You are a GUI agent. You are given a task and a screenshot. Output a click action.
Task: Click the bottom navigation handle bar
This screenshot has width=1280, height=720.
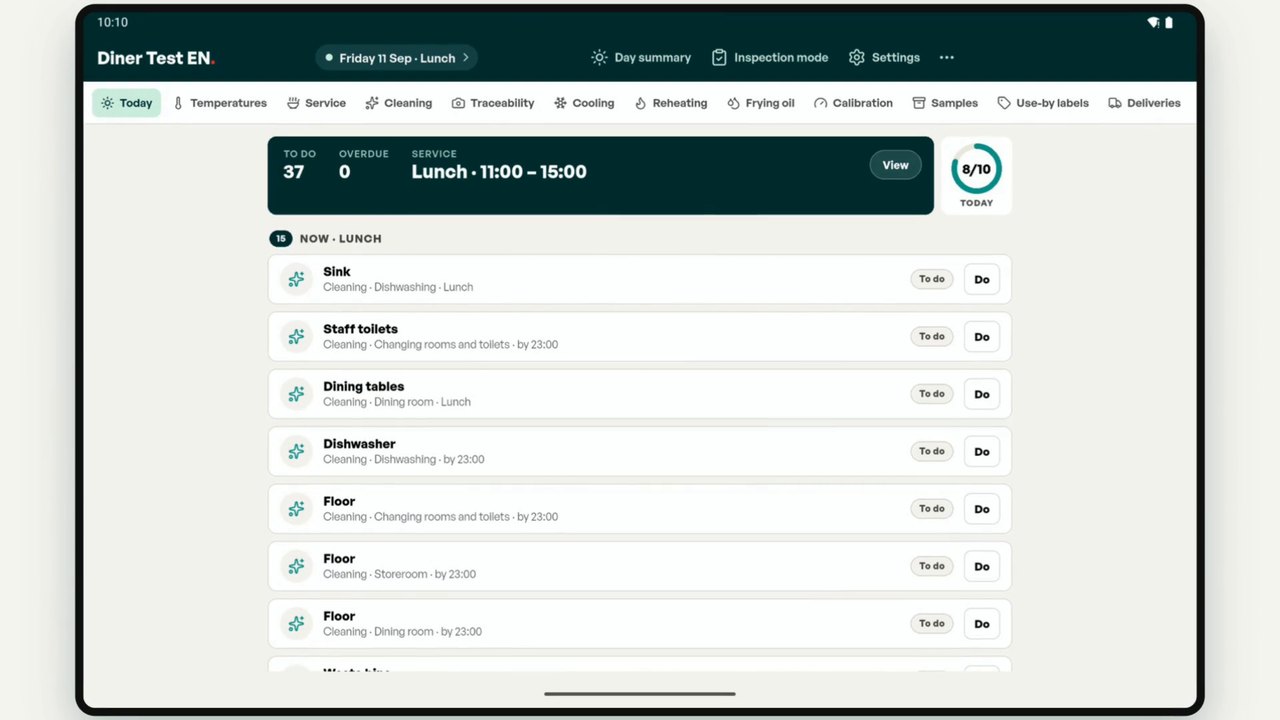coord(640,693)
